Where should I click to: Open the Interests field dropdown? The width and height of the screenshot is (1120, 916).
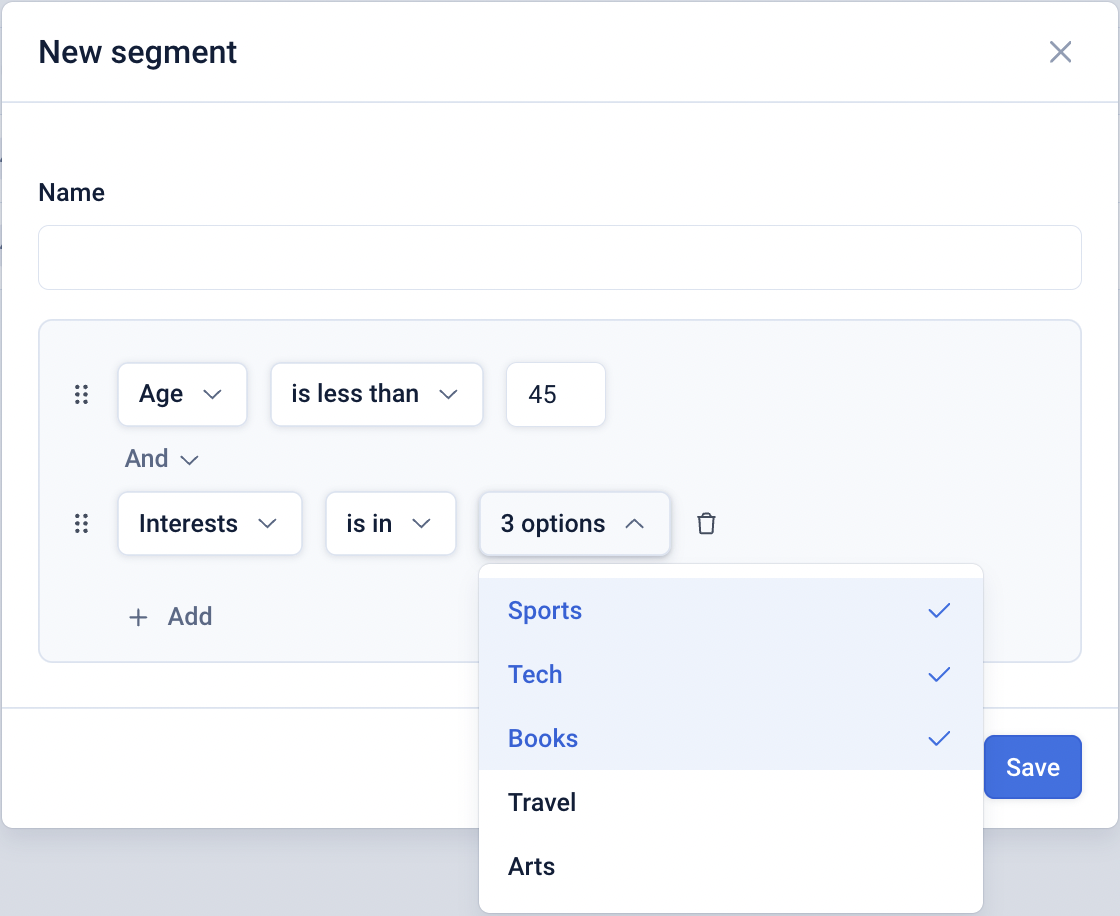click(209, 524)
